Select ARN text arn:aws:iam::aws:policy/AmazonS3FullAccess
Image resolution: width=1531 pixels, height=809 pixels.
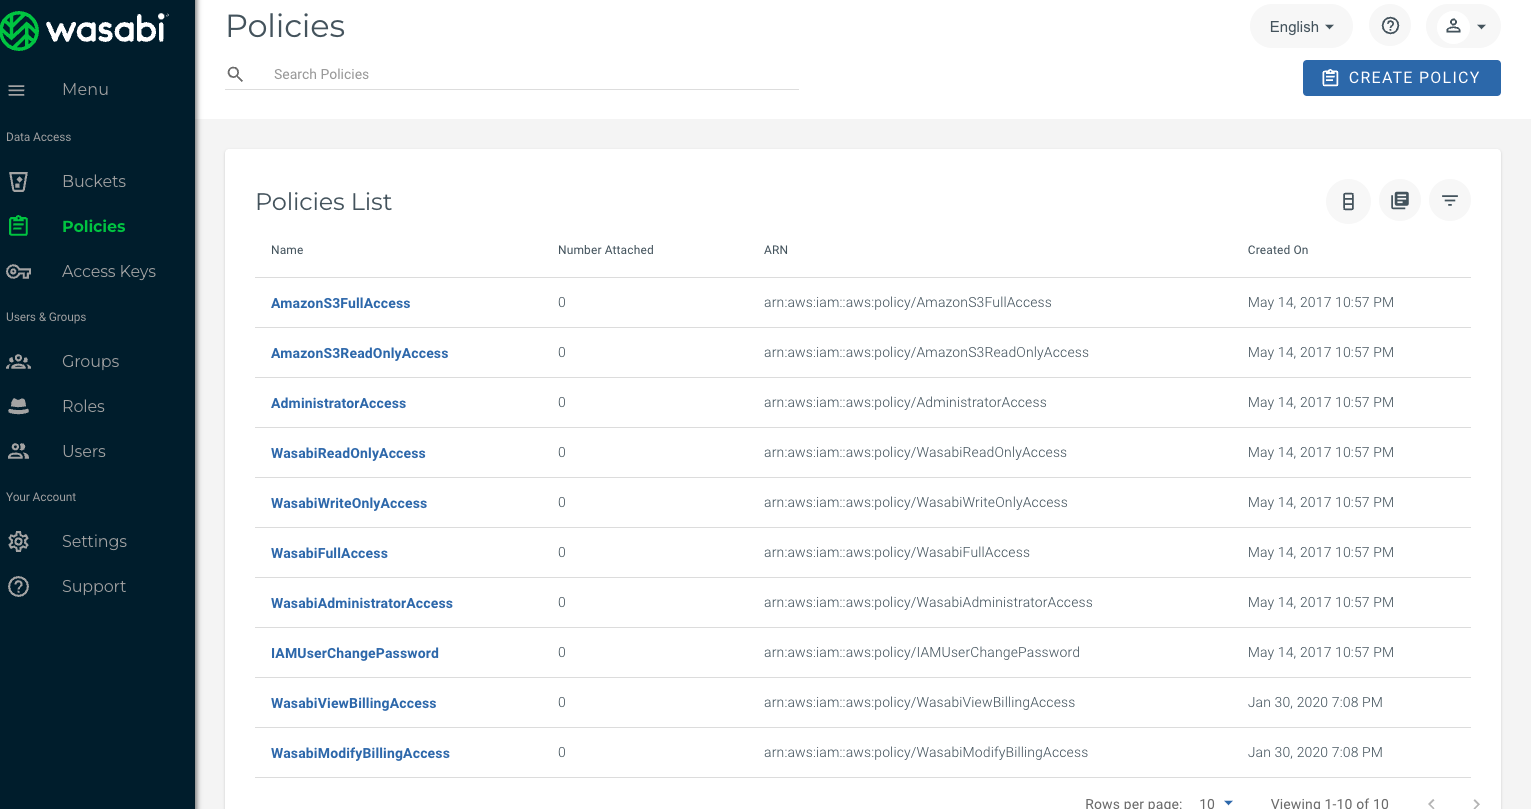(x=908, y=302)
